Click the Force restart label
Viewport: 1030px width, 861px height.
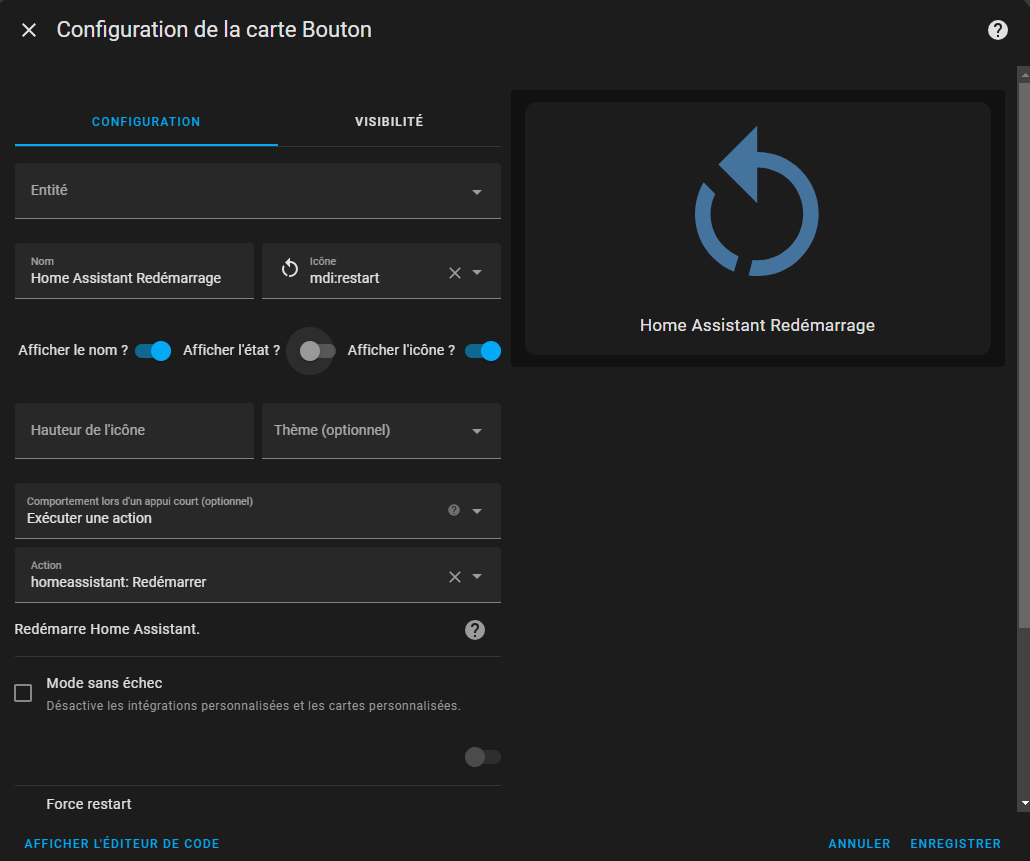89,804
